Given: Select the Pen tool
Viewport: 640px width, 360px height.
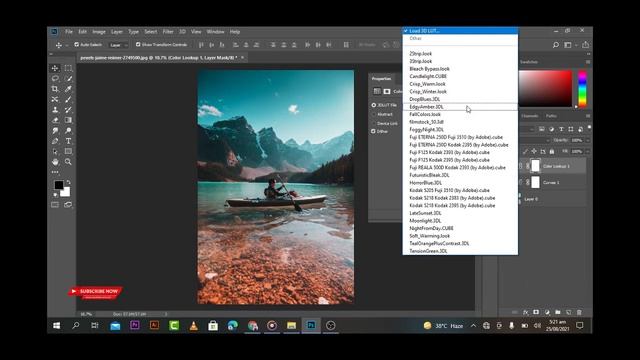Looking at the screenshot, I should point(55,141).
